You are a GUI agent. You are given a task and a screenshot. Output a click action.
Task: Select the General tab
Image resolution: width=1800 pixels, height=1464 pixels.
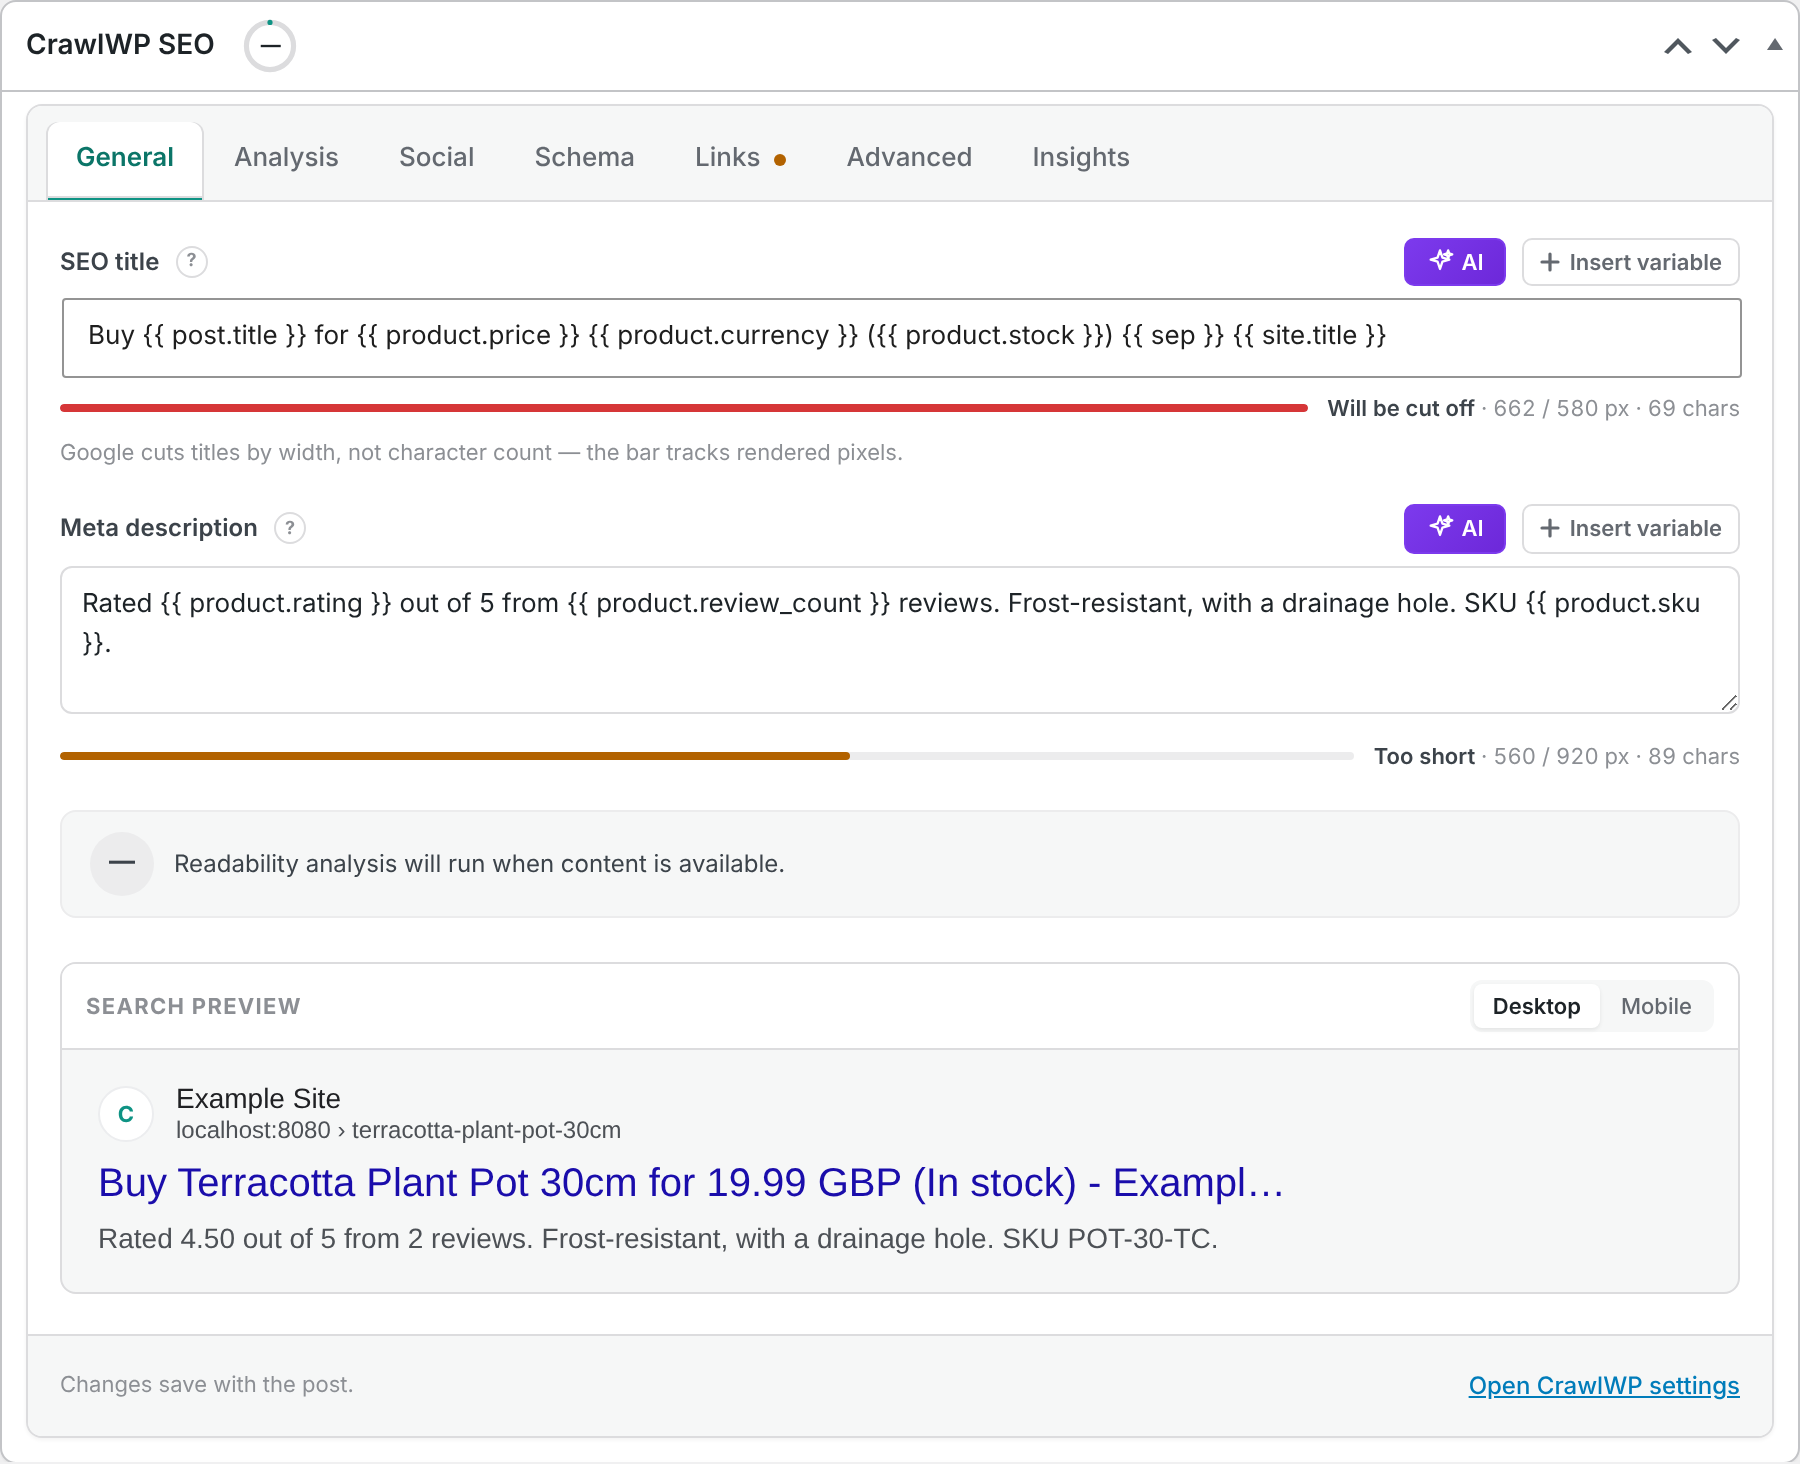125,158
